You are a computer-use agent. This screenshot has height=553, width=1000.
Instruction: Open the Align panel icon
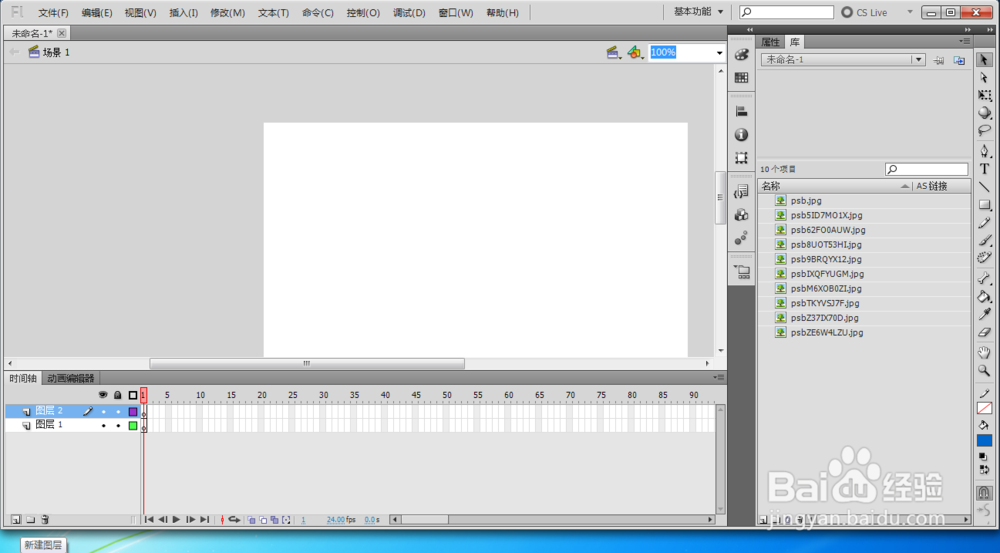pos(741,112)
